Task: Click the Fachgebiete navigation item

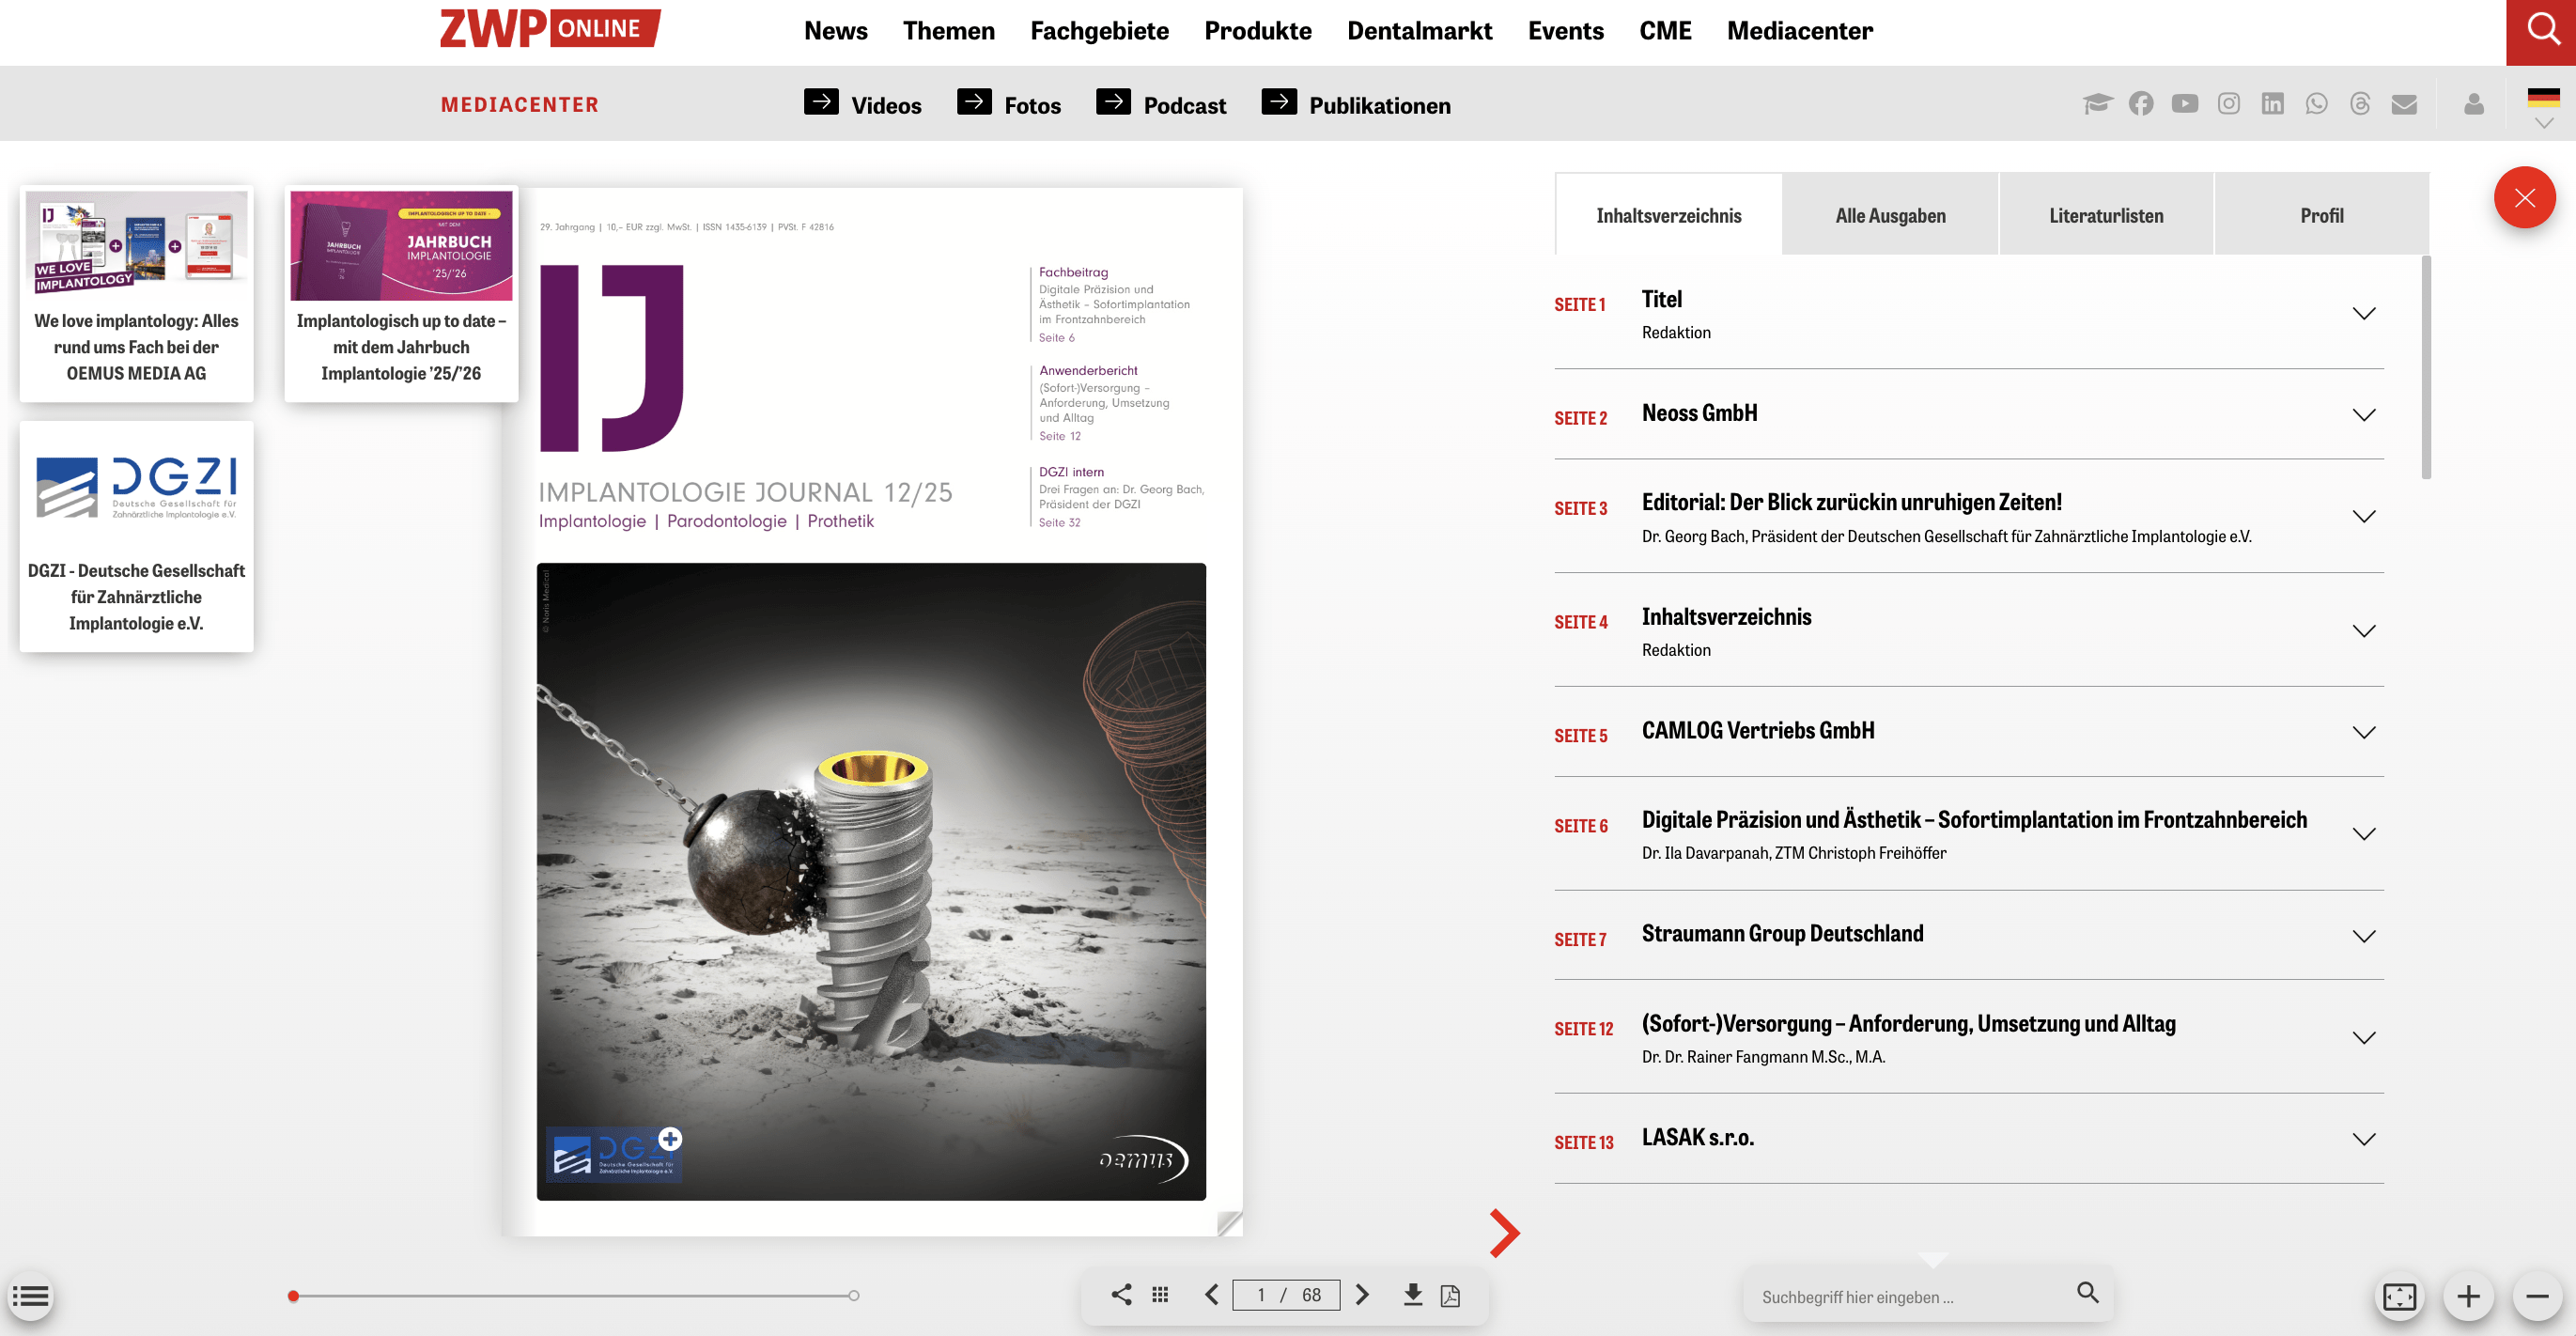Action: coord(1099,31)
